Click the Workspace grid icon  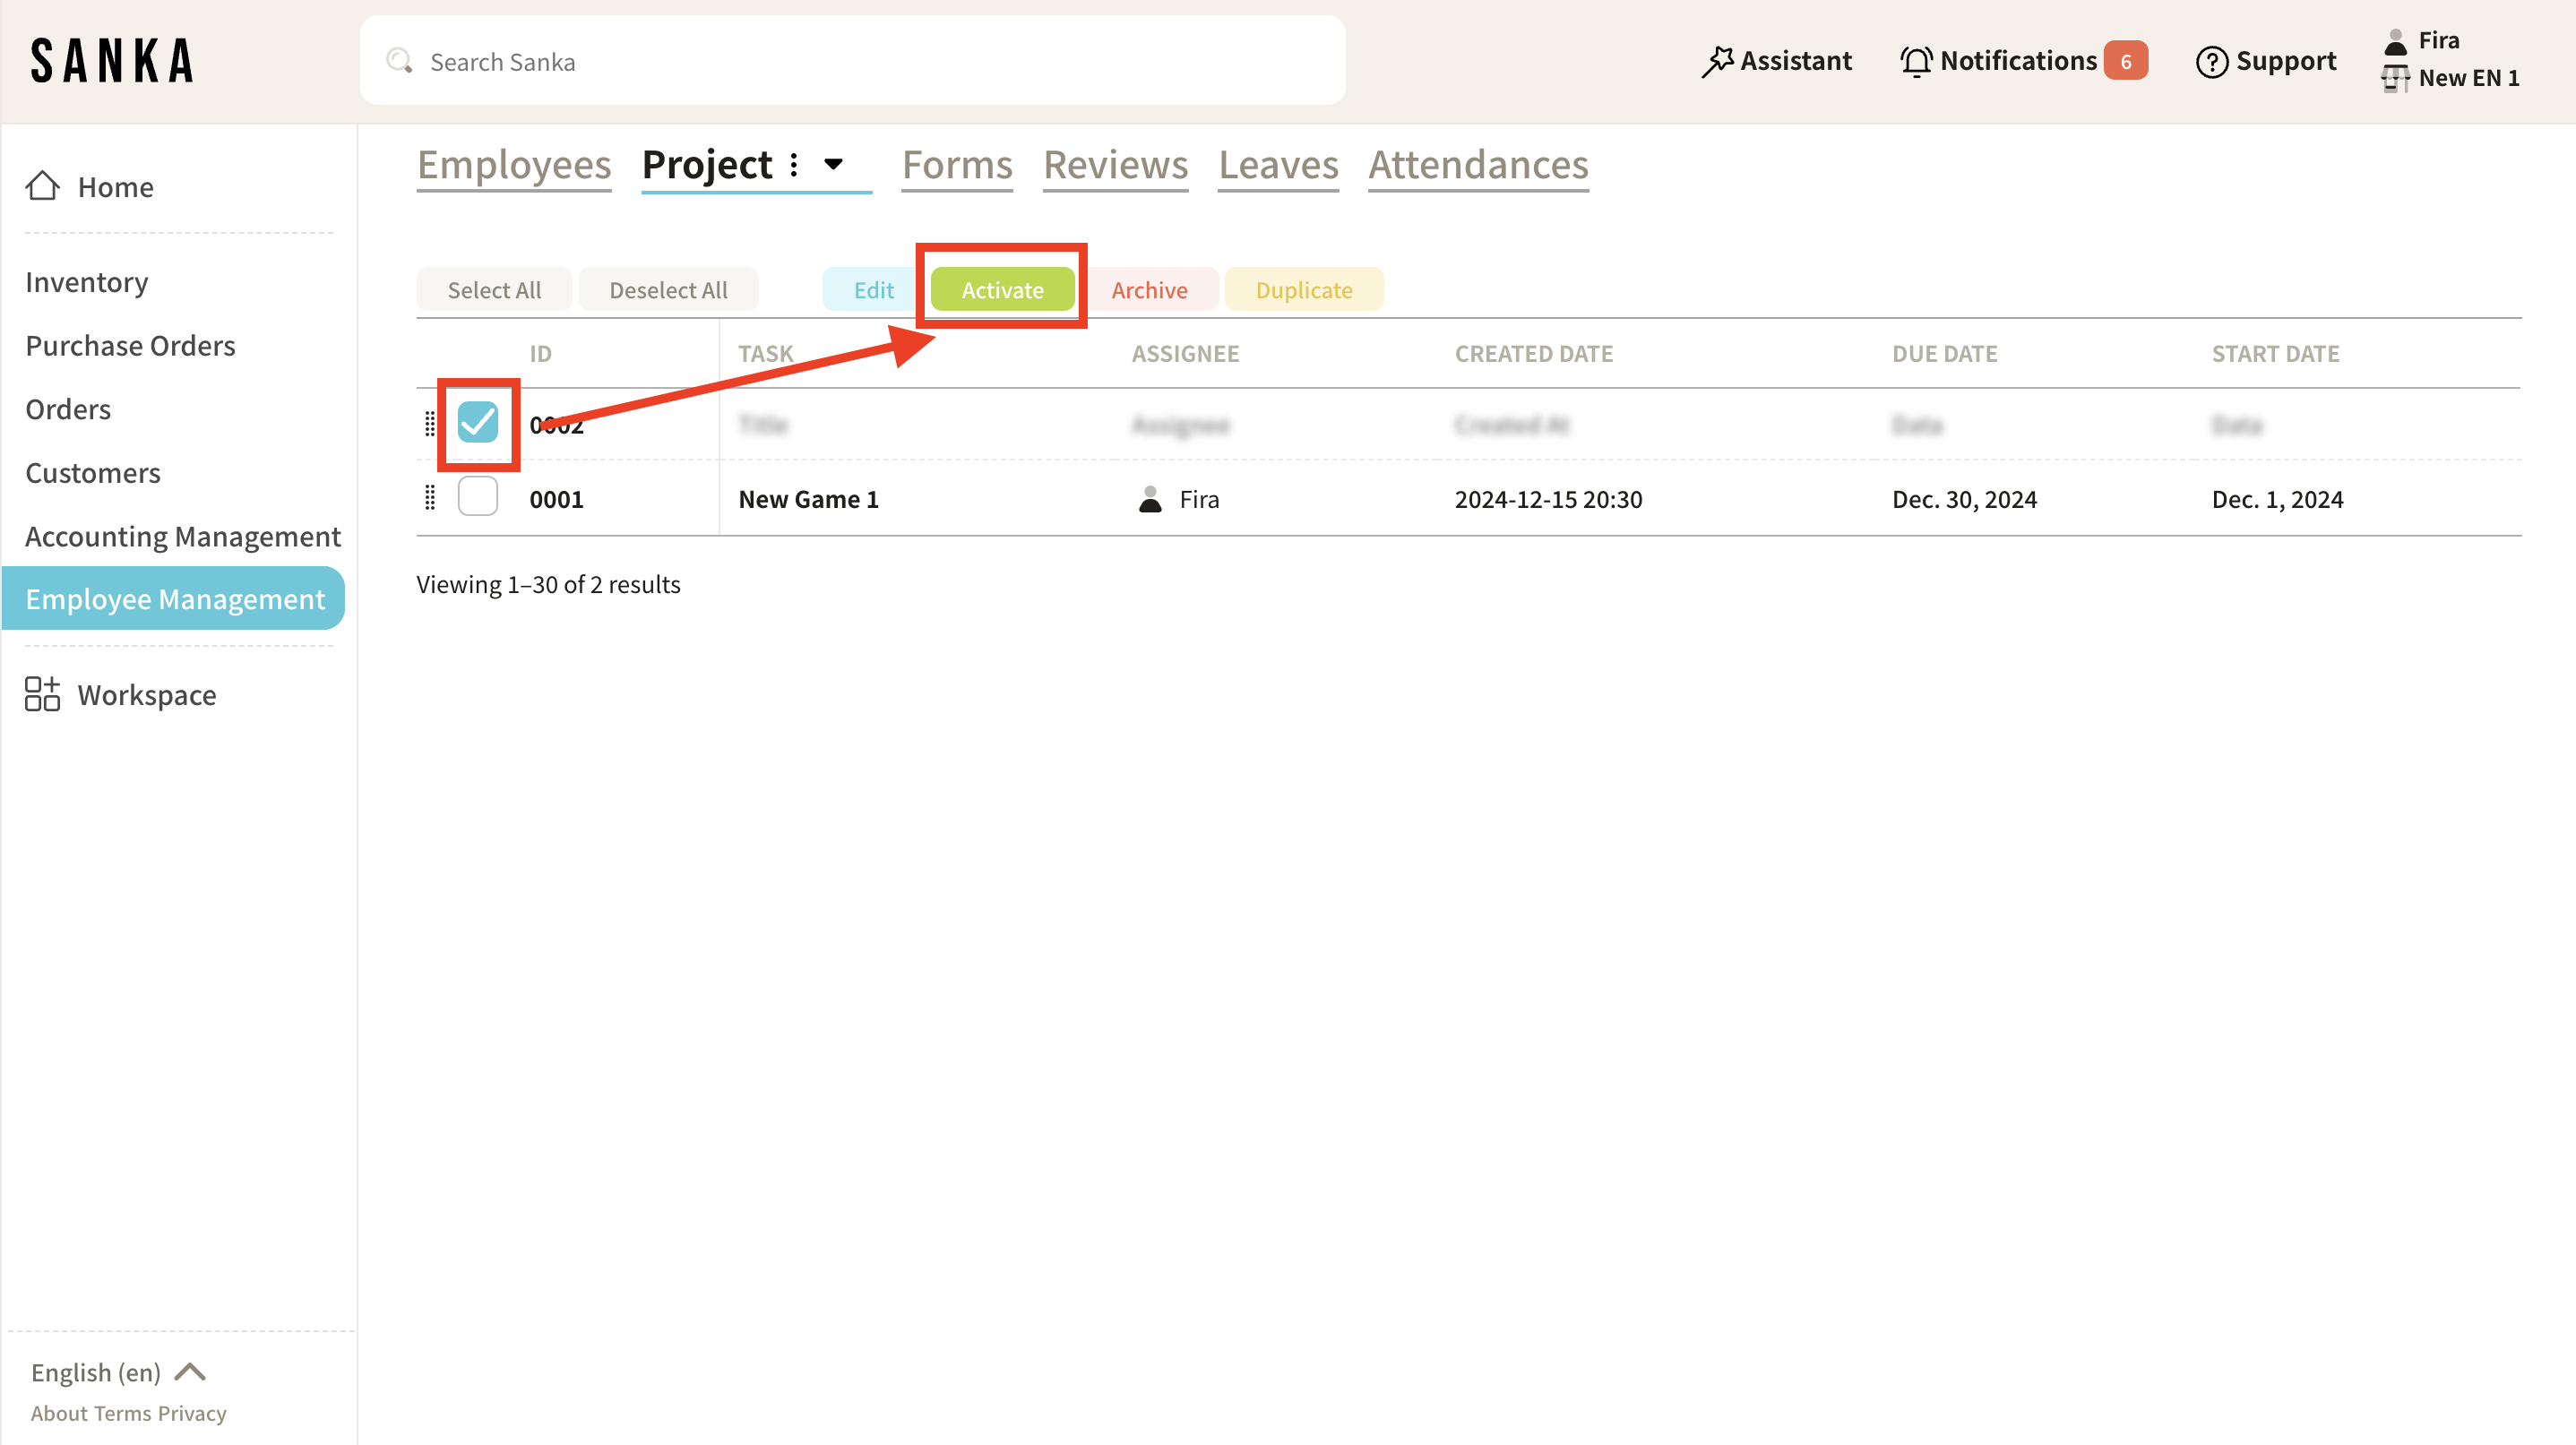tap(42, 694)
